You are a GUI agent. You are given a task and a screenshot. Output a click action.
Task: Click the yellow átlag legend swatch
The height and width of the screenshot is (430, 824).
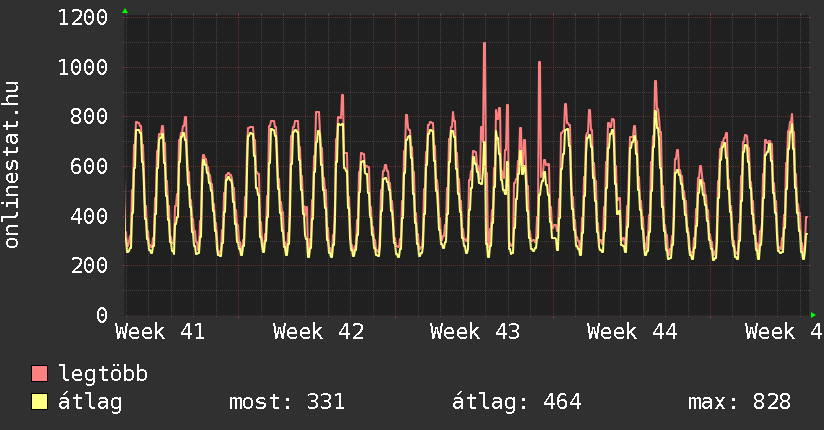coord(40,402)
